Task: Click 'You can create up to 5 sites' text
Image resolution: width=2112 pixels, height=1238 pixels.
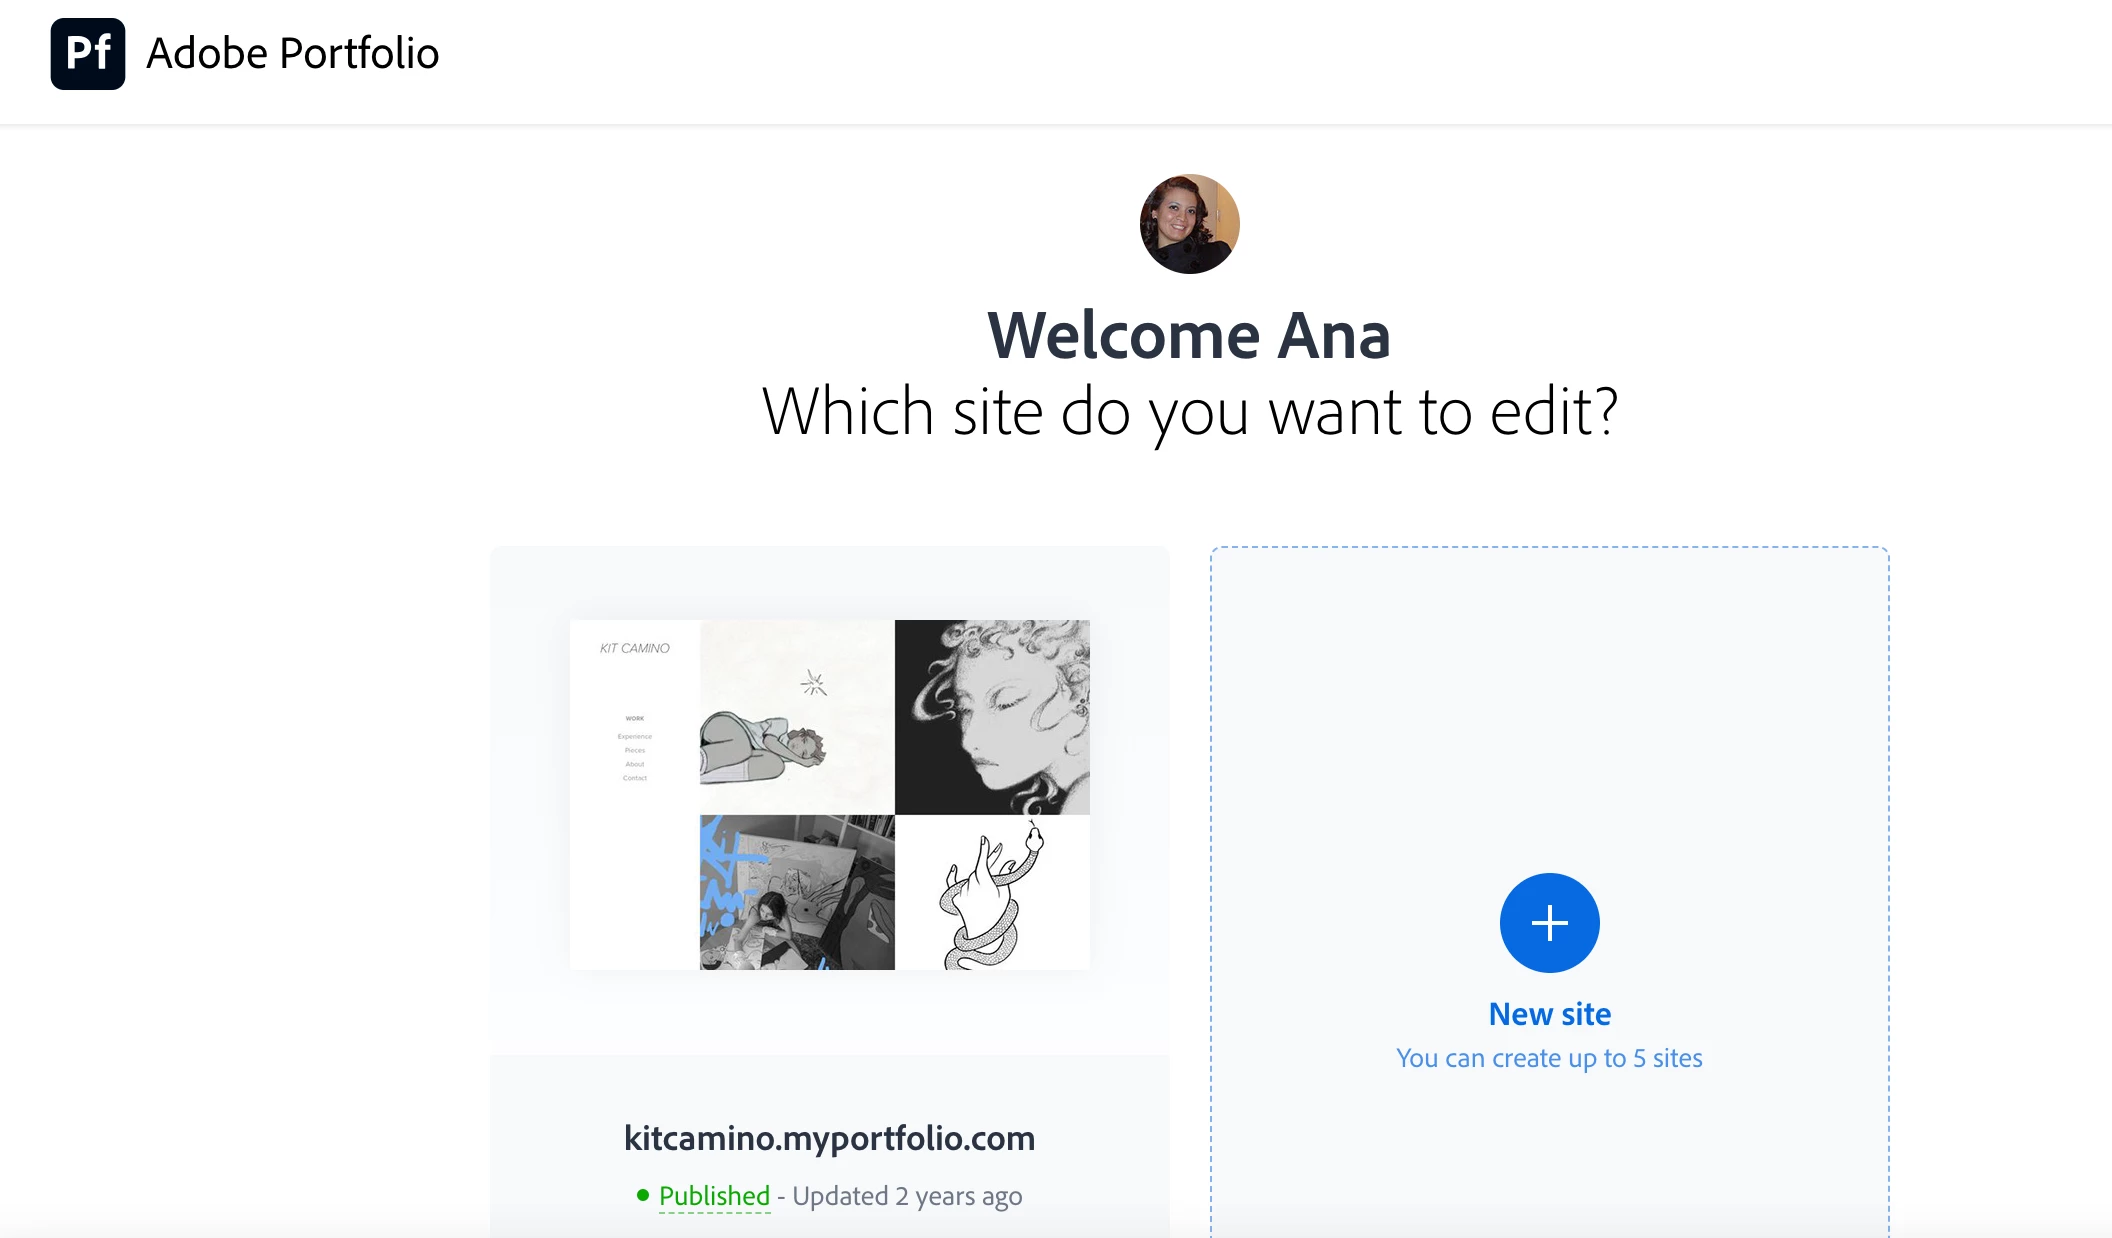Action: point(1549,1058)
